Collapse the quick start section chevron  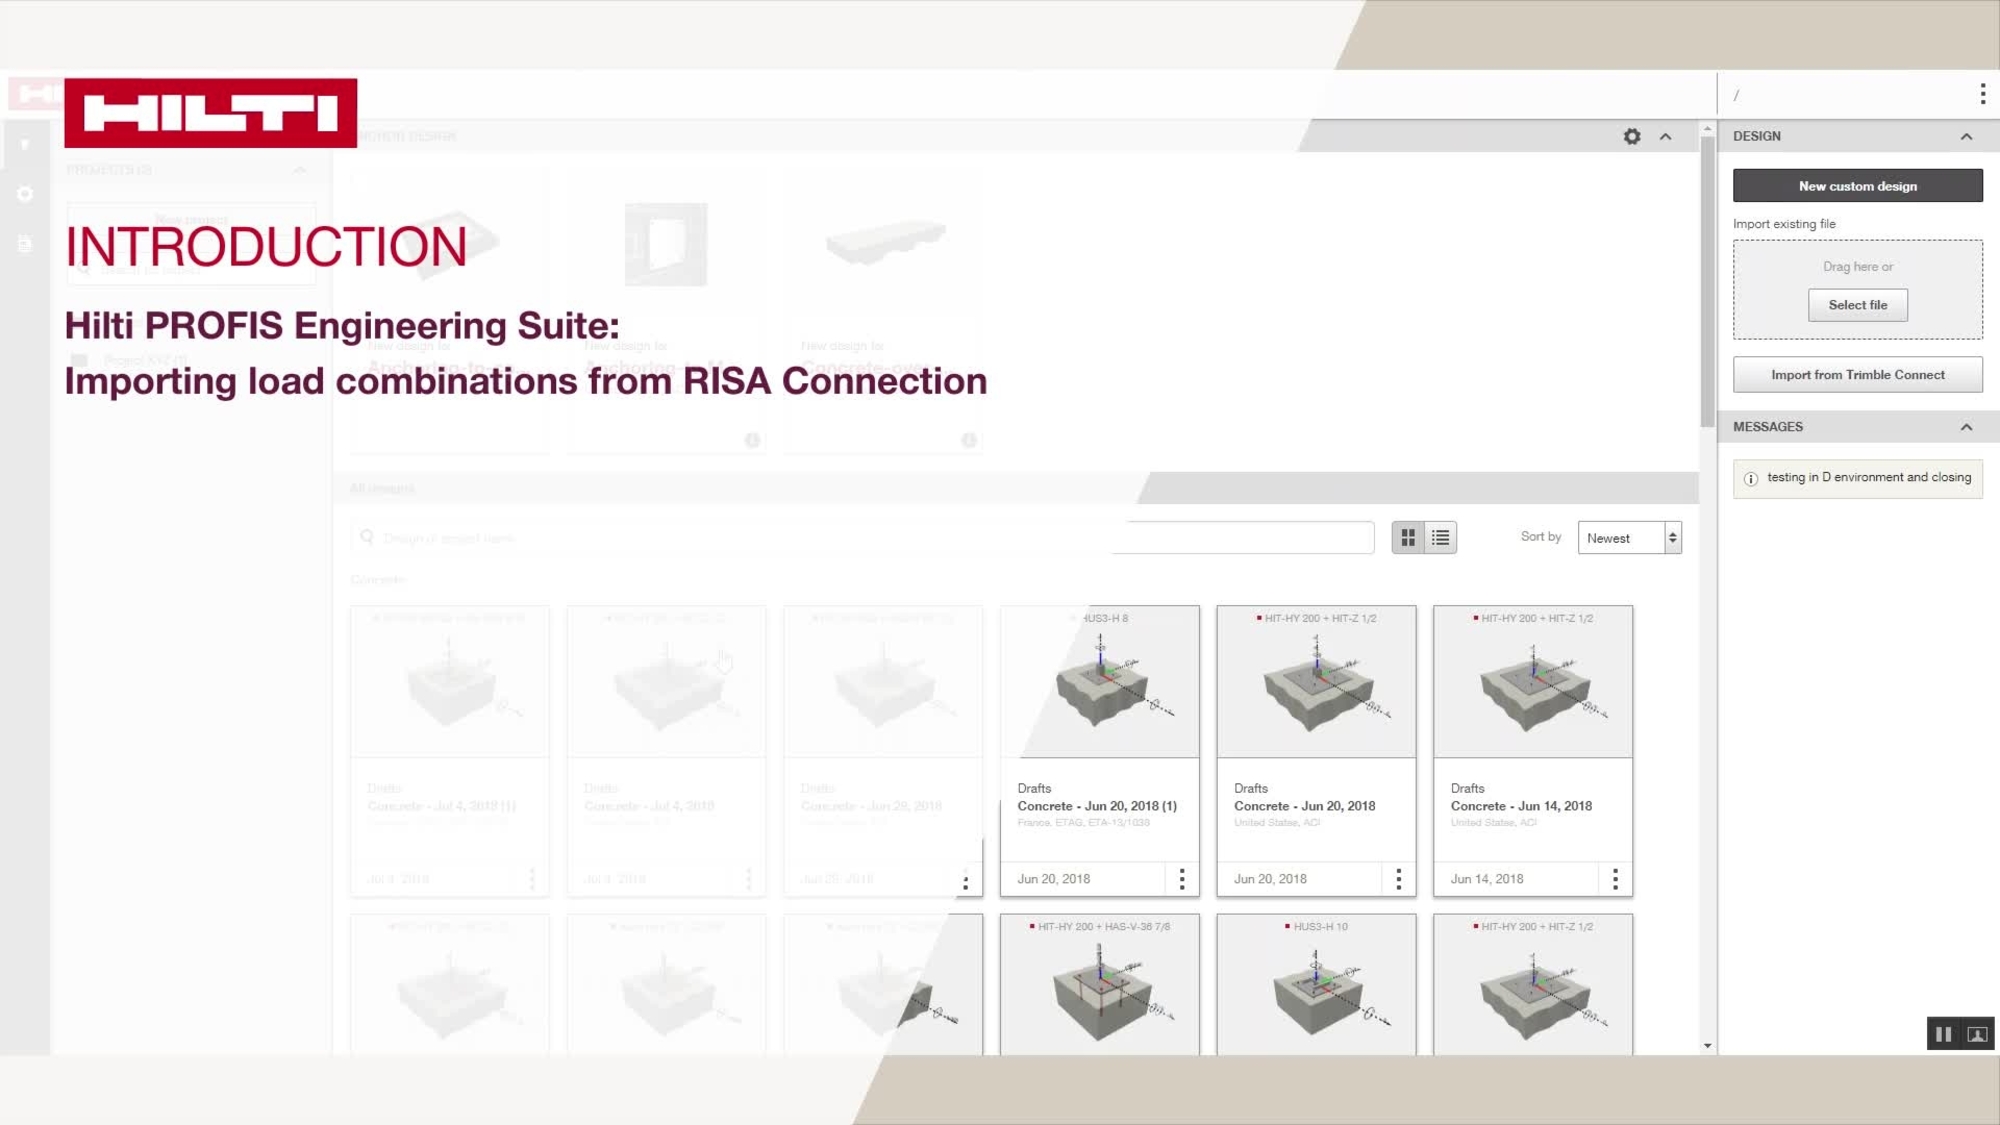(x=1665, y=136)
